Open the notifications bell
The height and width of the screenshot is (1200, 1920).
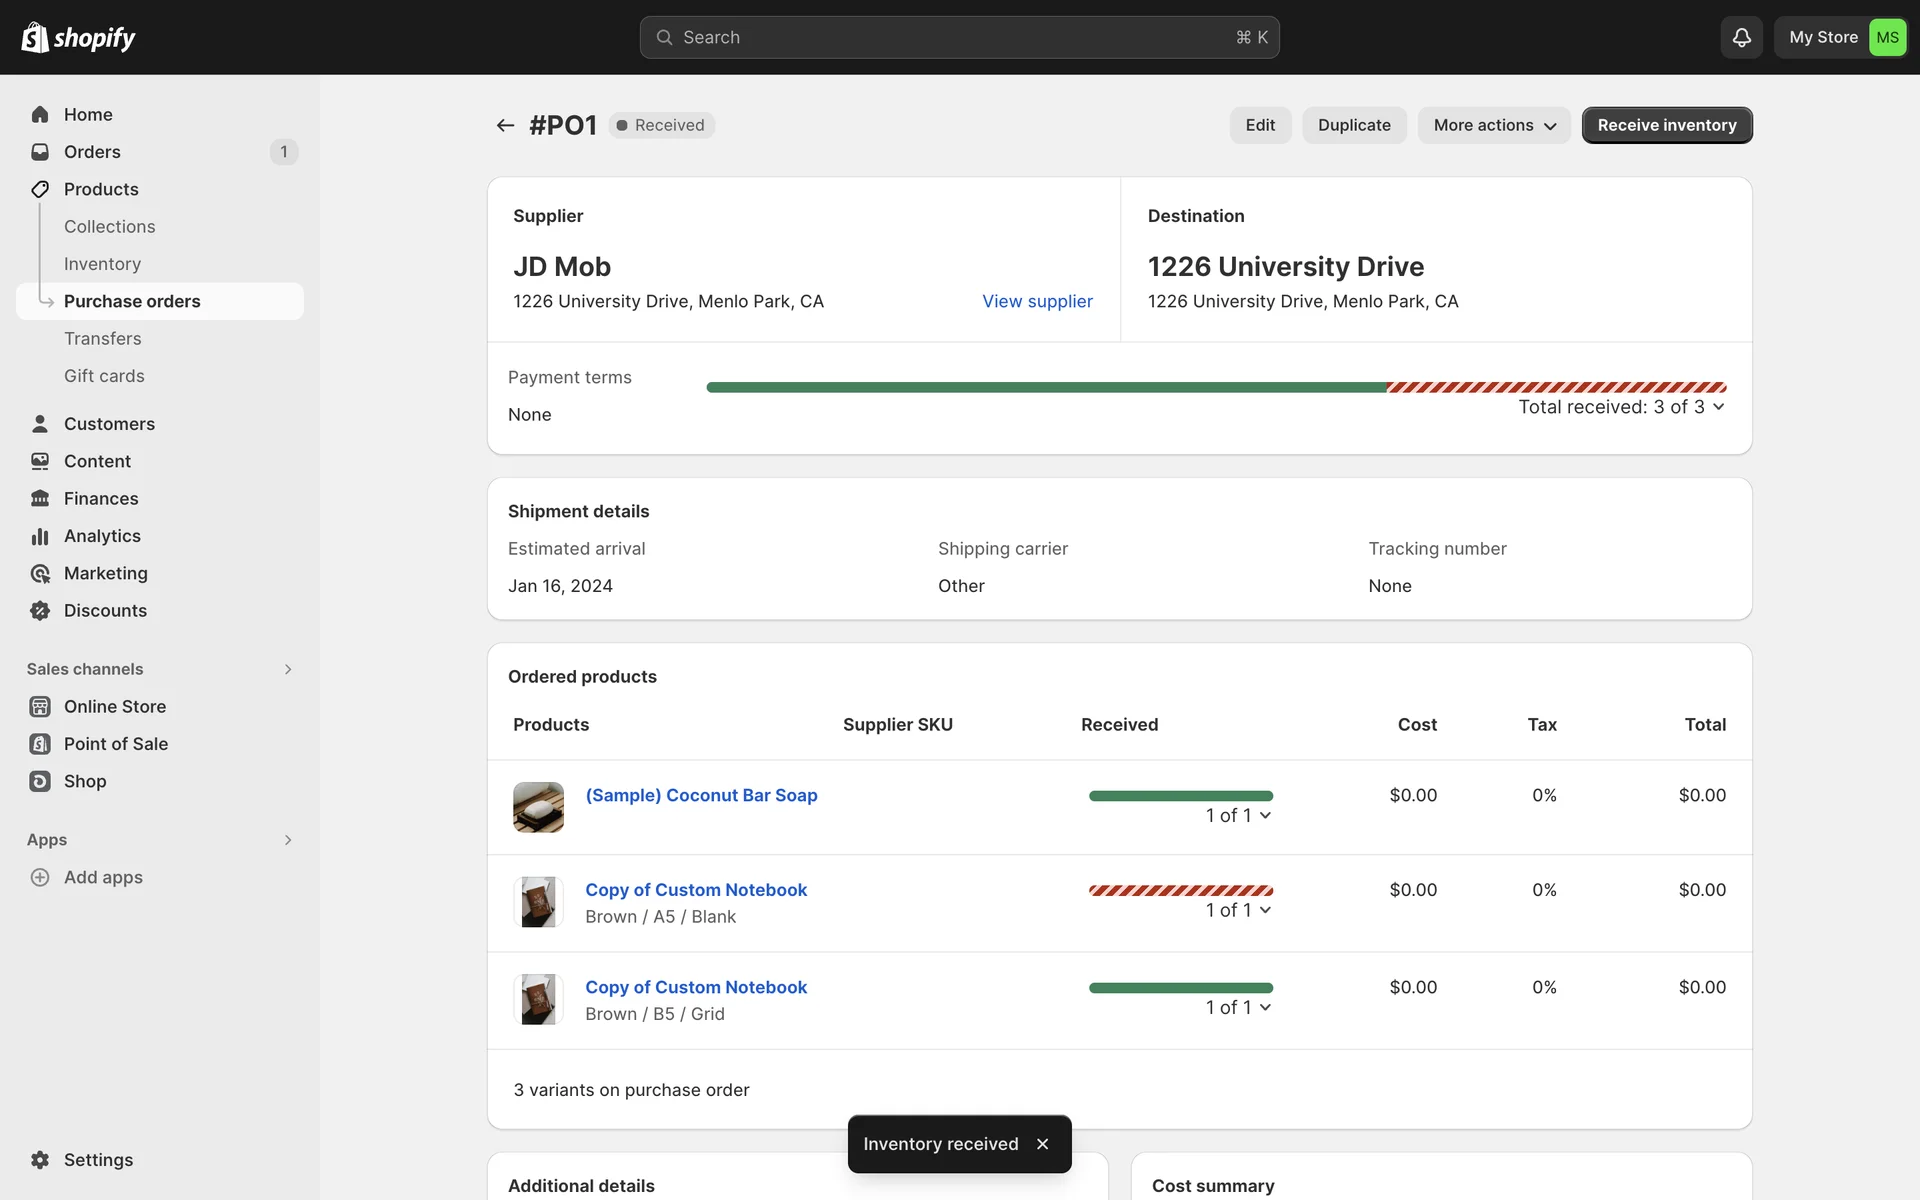[x=1741, y=37]
